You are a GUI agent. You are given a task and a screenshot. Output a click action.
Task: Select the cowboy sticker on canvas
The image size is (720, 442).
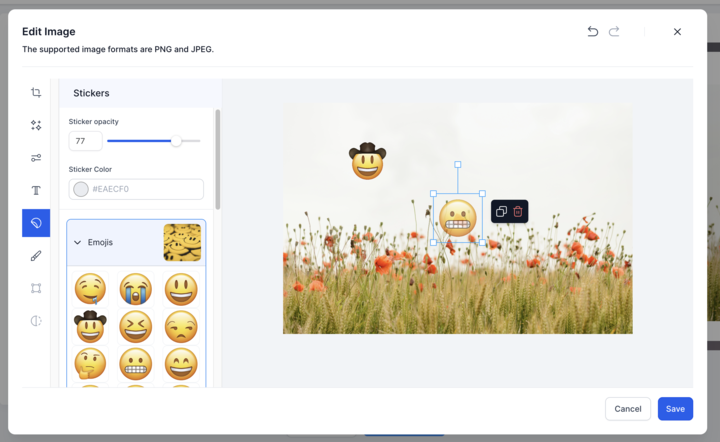point(367,161)
